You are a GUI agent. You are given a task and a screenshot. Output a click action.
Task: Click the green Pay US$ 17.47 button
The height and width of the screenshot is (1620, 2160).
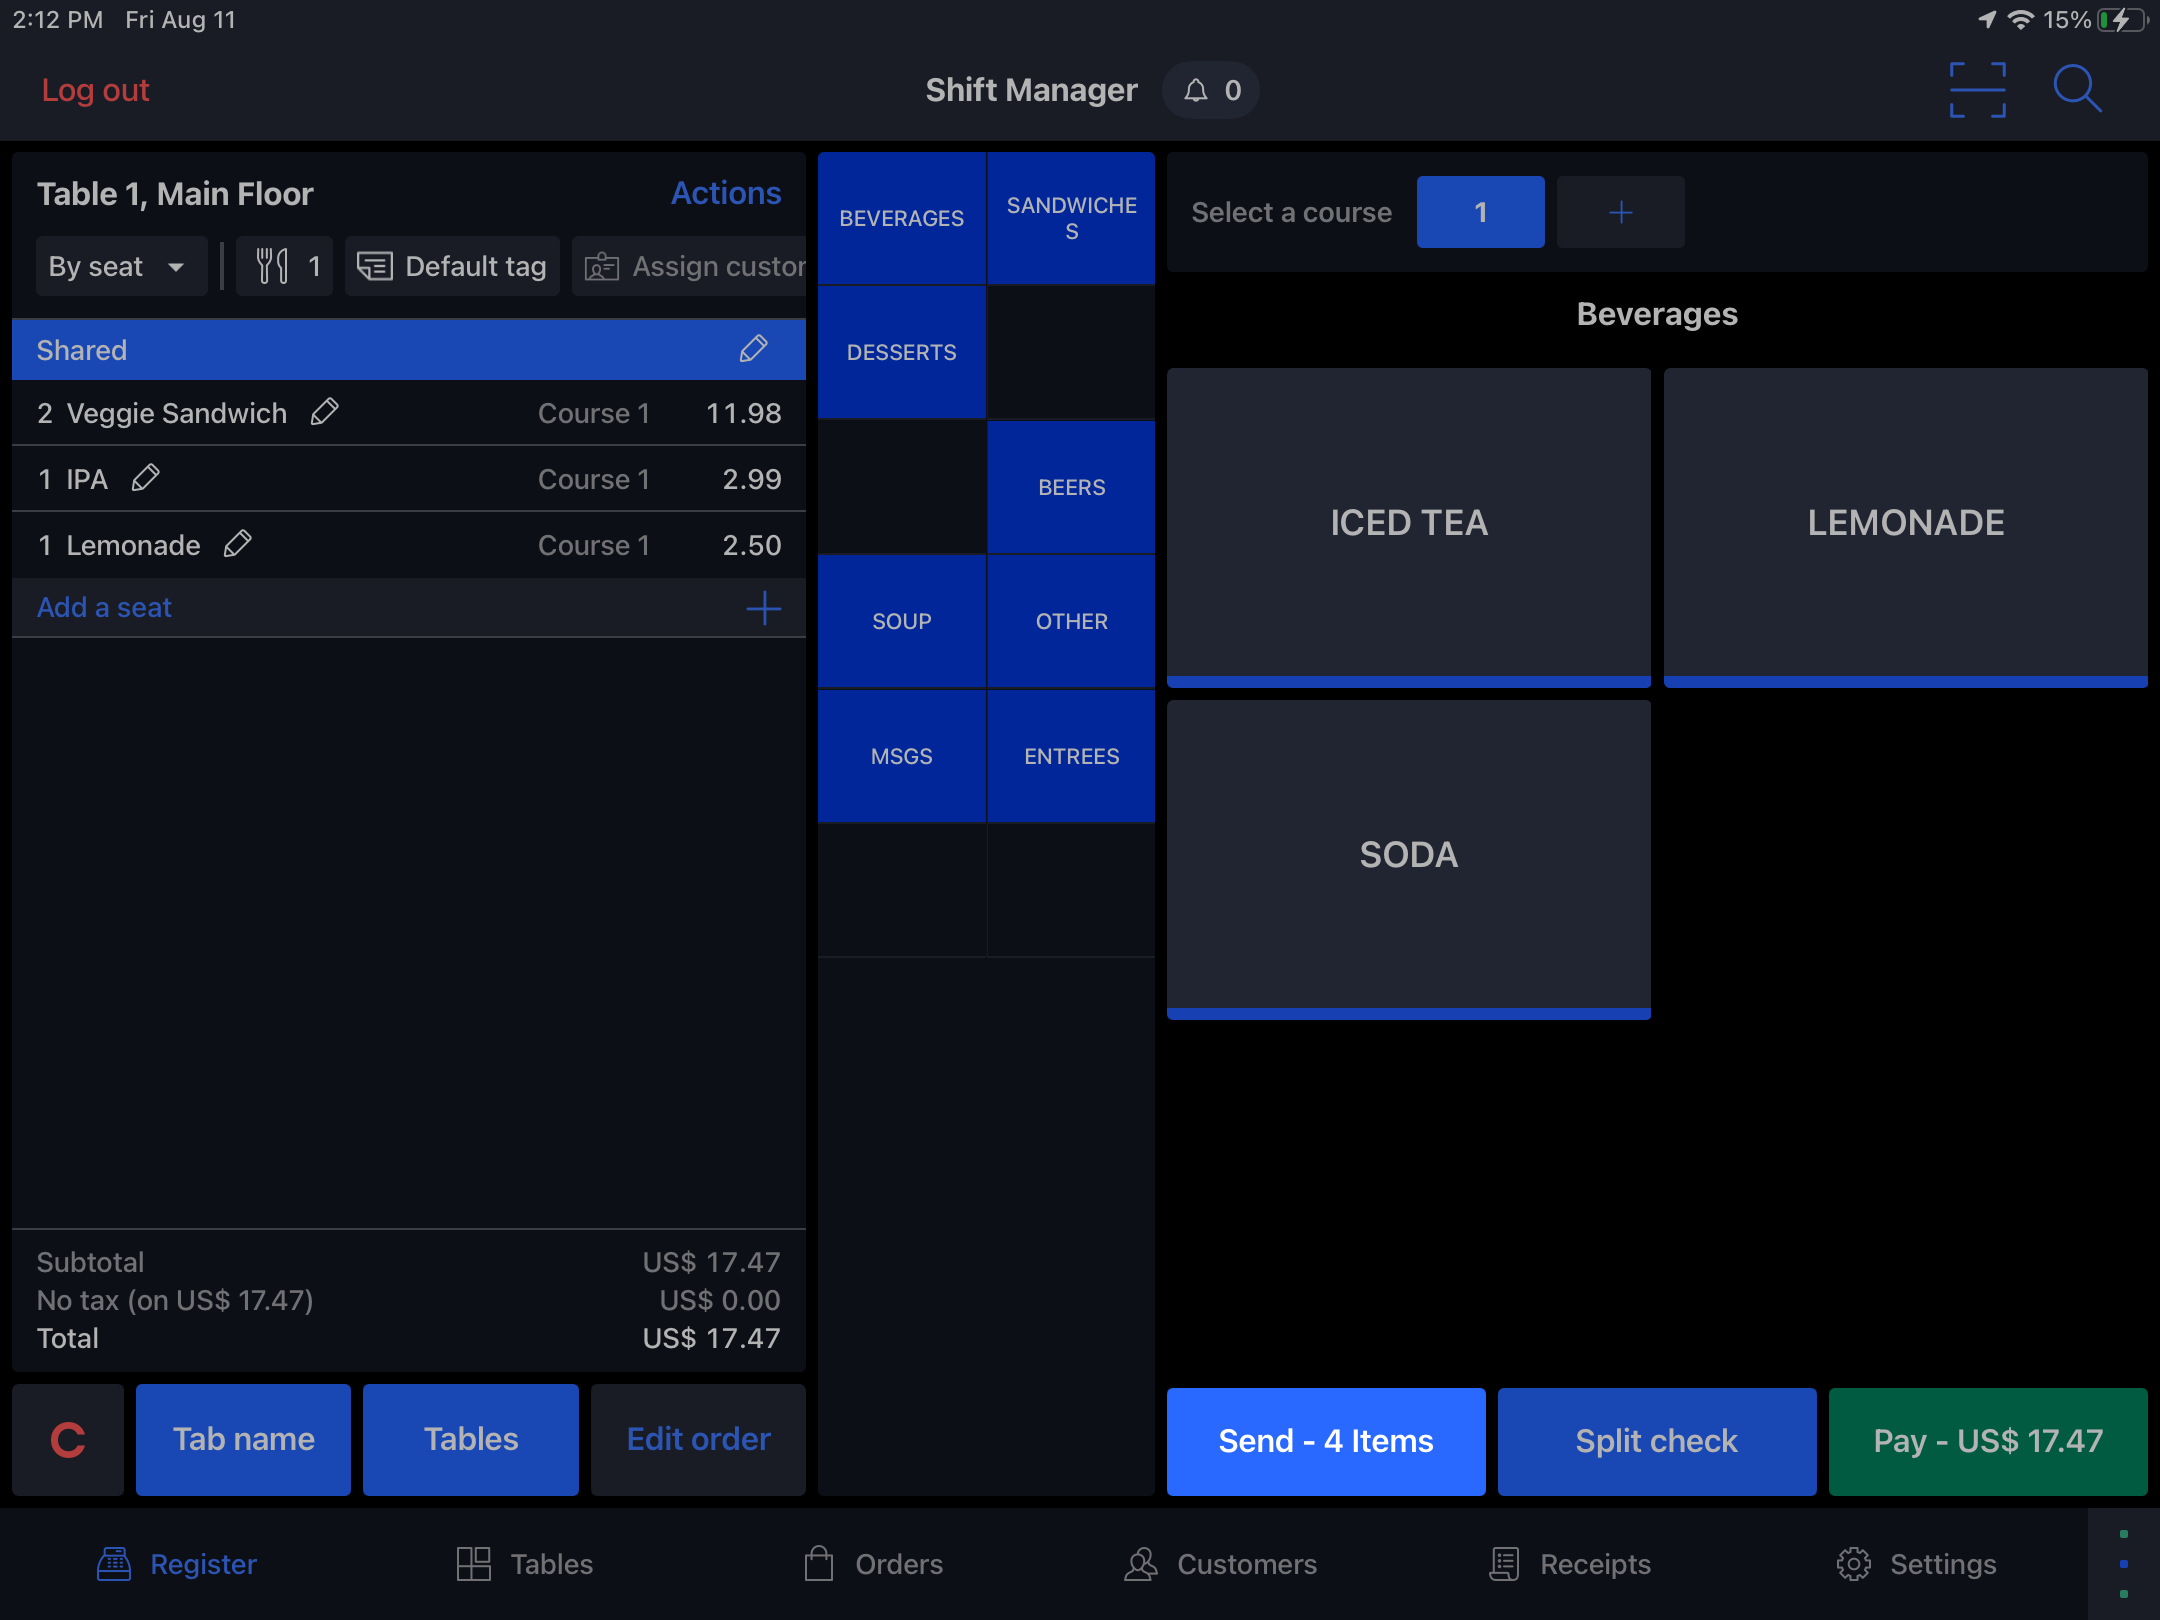[1987, 1441]
